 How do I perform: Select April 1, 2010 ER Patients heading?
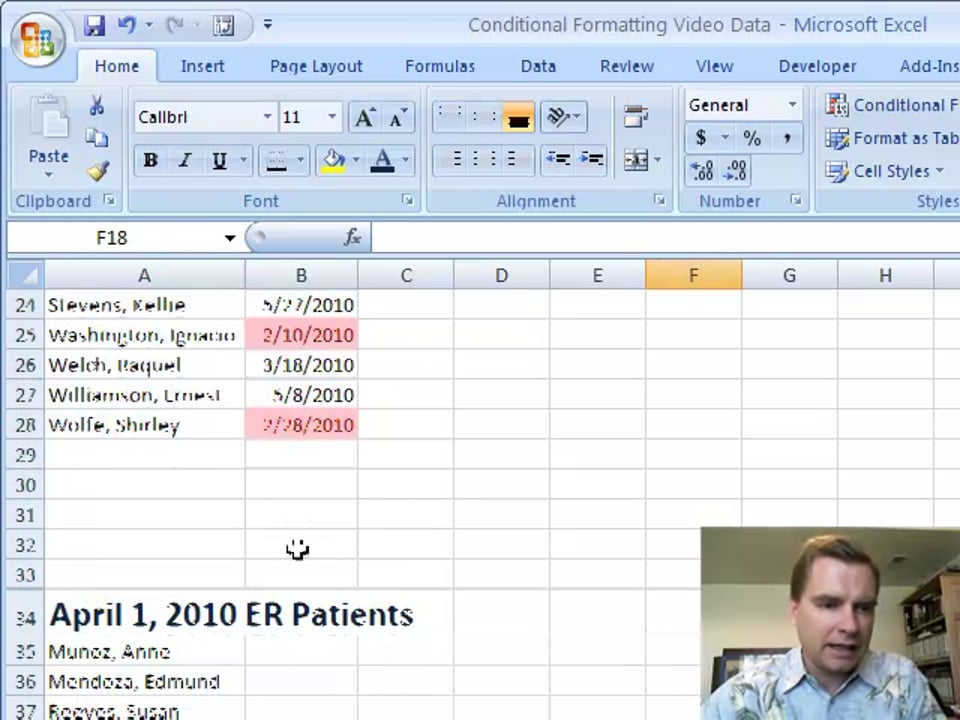[x=231, y=614]
